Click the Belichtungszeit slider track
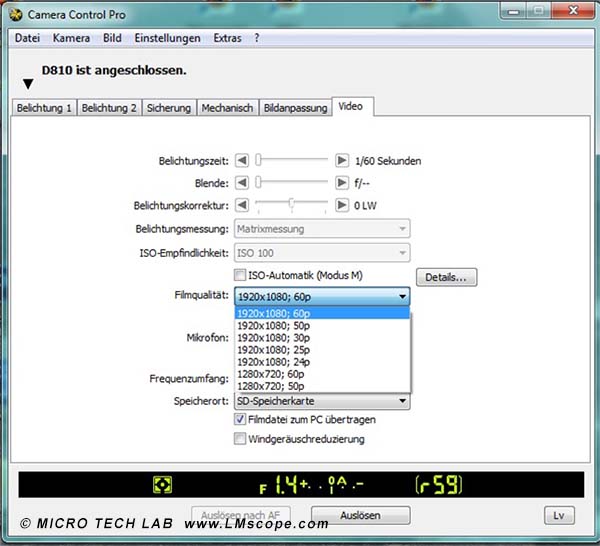Image resolution: width=600 pixels, height=546 pixels. point(292,160)
